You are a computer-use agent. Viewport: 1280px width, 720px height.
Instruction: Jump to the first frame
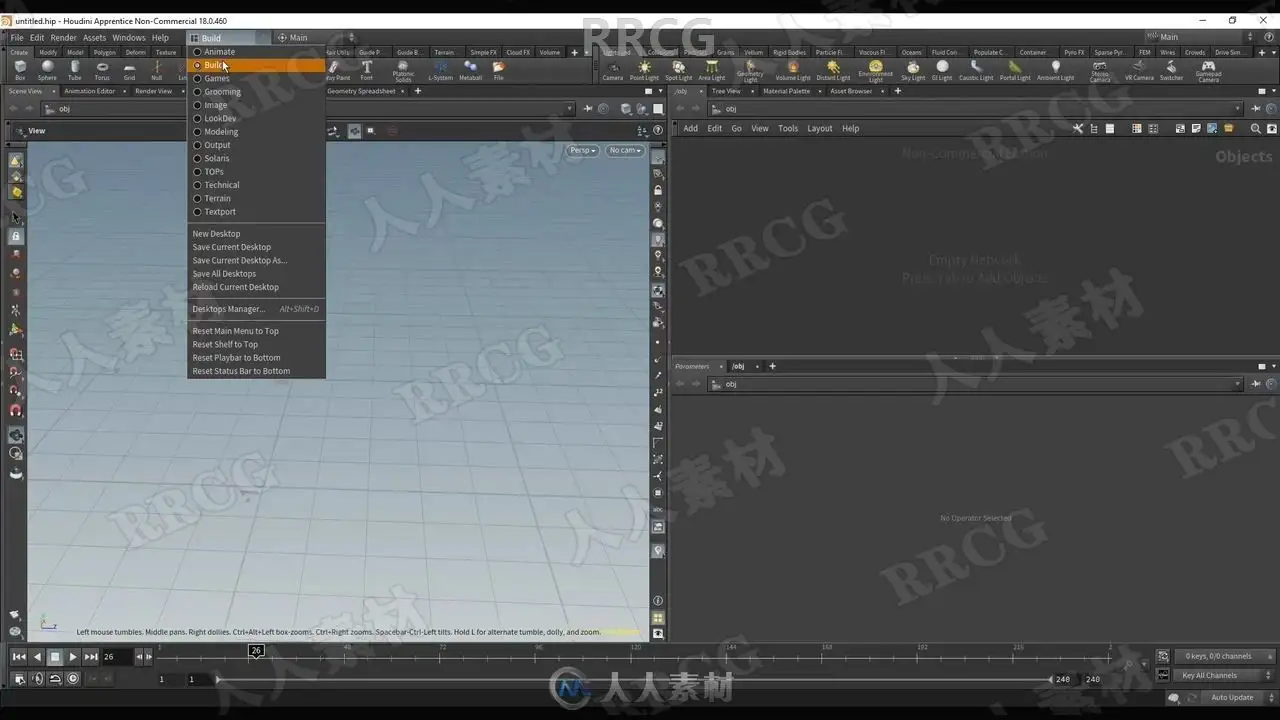point(19,657)
